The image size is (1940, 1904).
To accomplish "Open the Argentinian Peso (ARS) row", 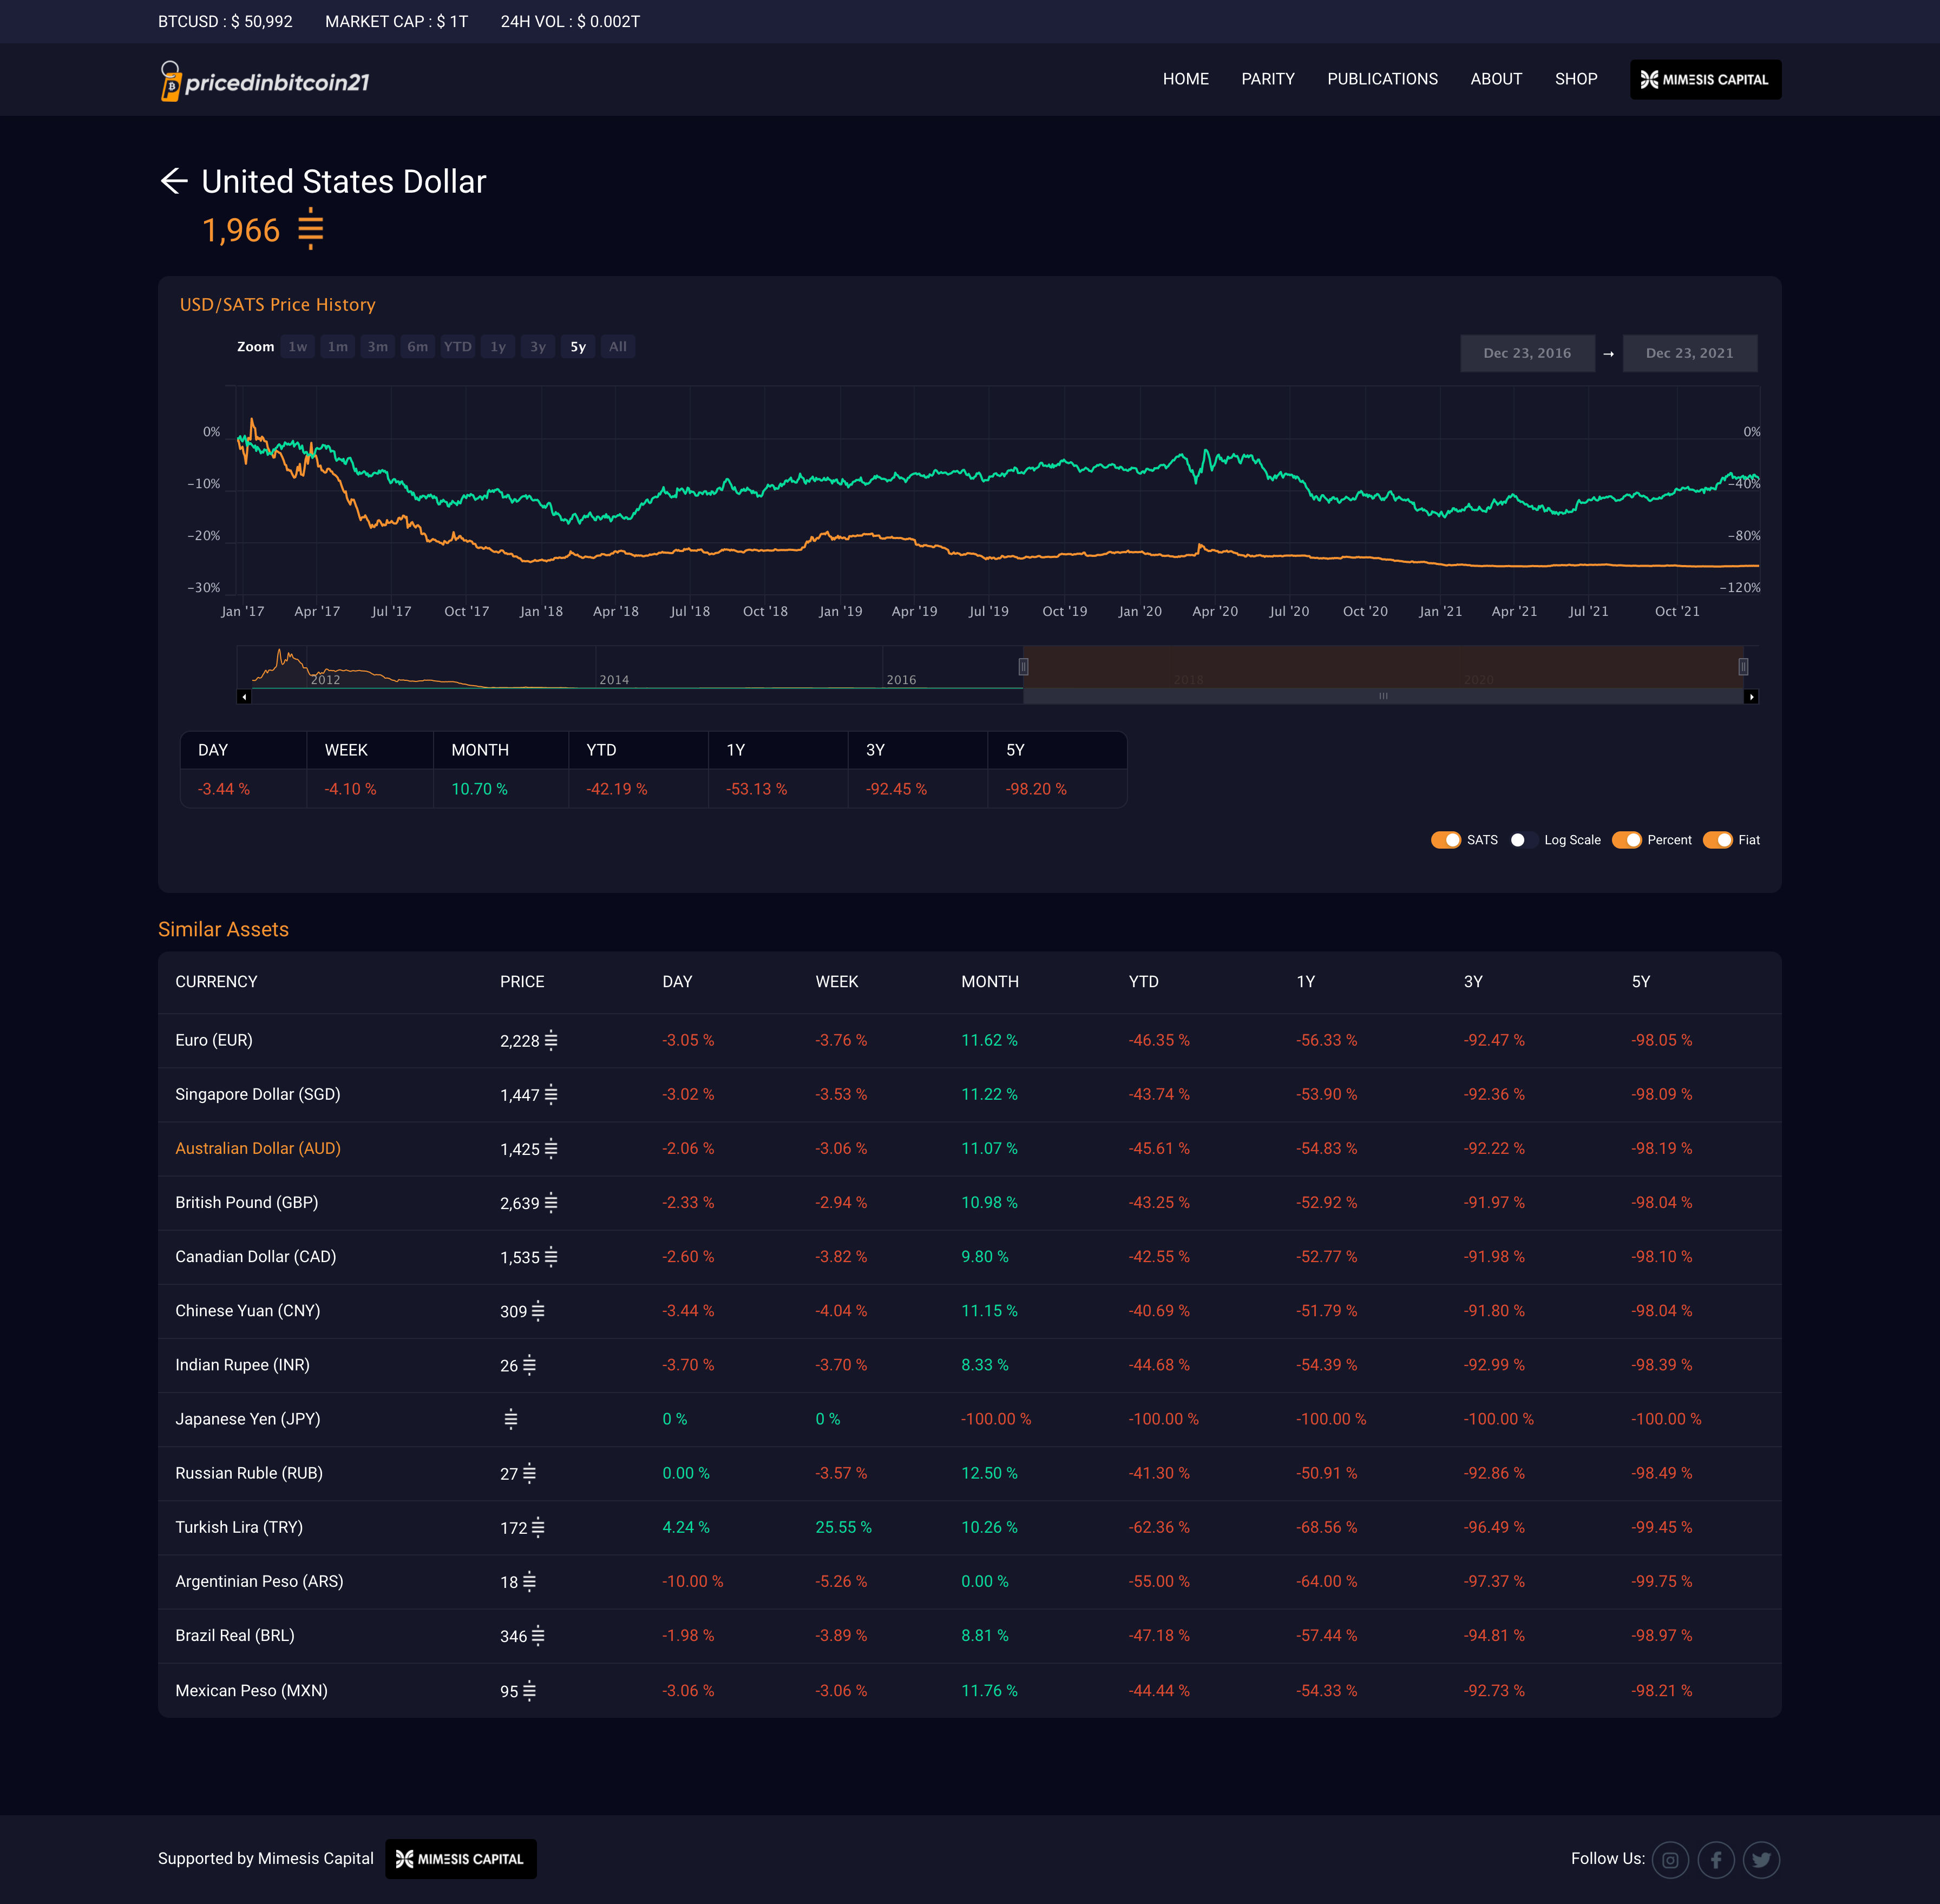I will point(969,1581).
